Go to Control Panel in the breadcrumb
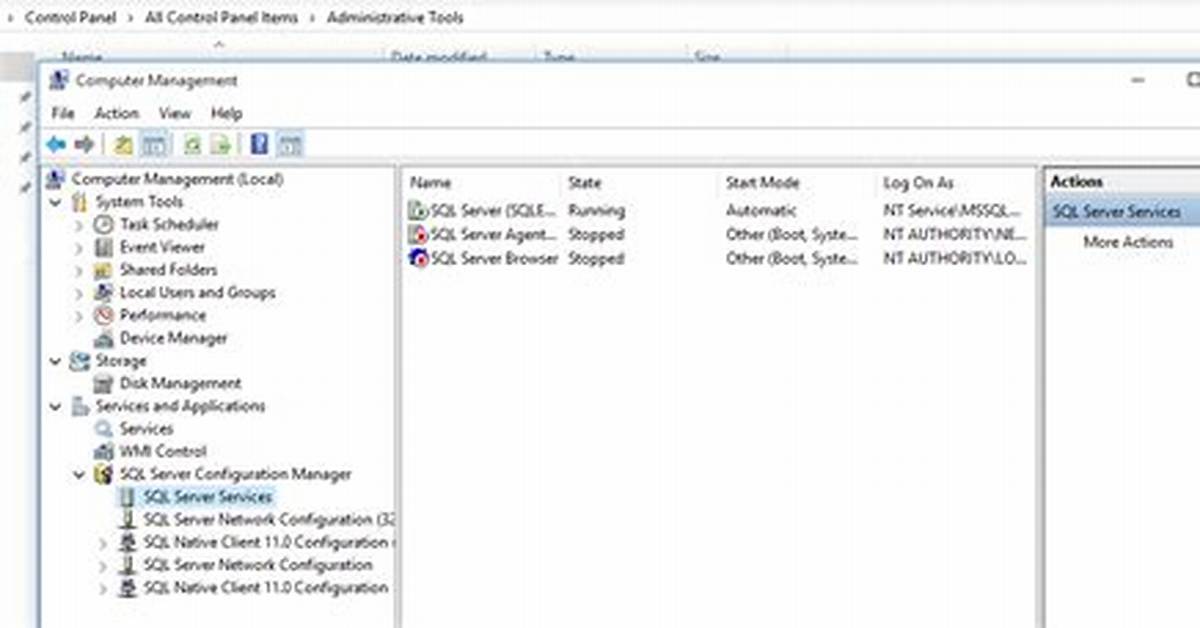 [x=70, y=17]
